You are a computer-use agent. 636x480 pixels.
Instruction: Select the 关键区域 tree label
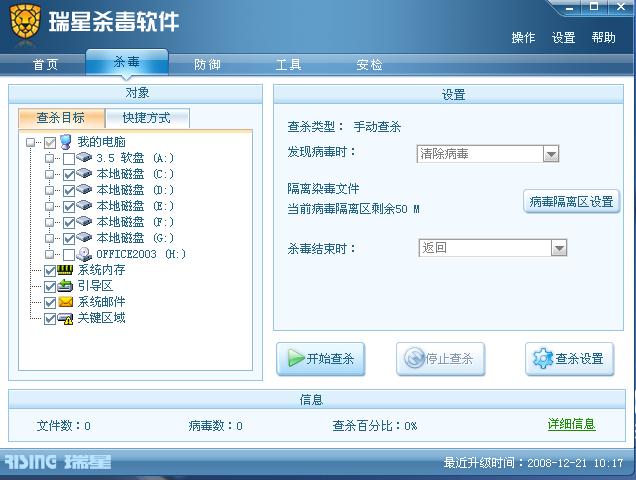pyautogui.click(x=101, y=318)
